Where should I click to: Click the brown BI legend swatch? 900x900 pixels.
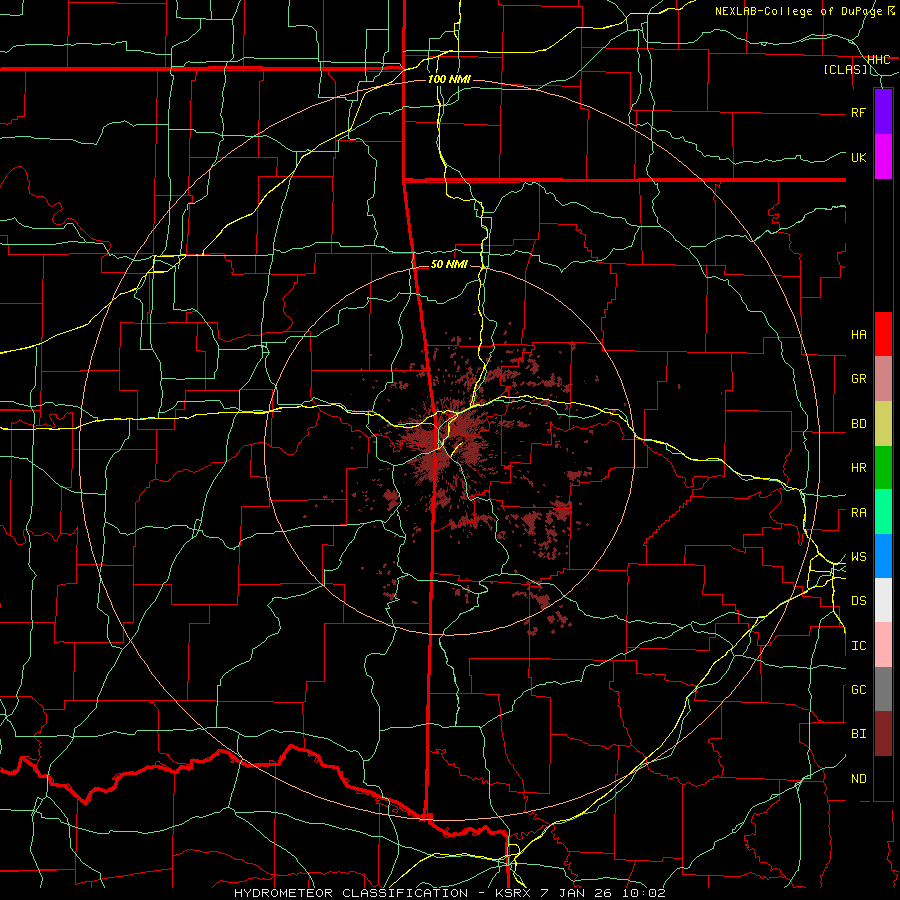(883, 734)
